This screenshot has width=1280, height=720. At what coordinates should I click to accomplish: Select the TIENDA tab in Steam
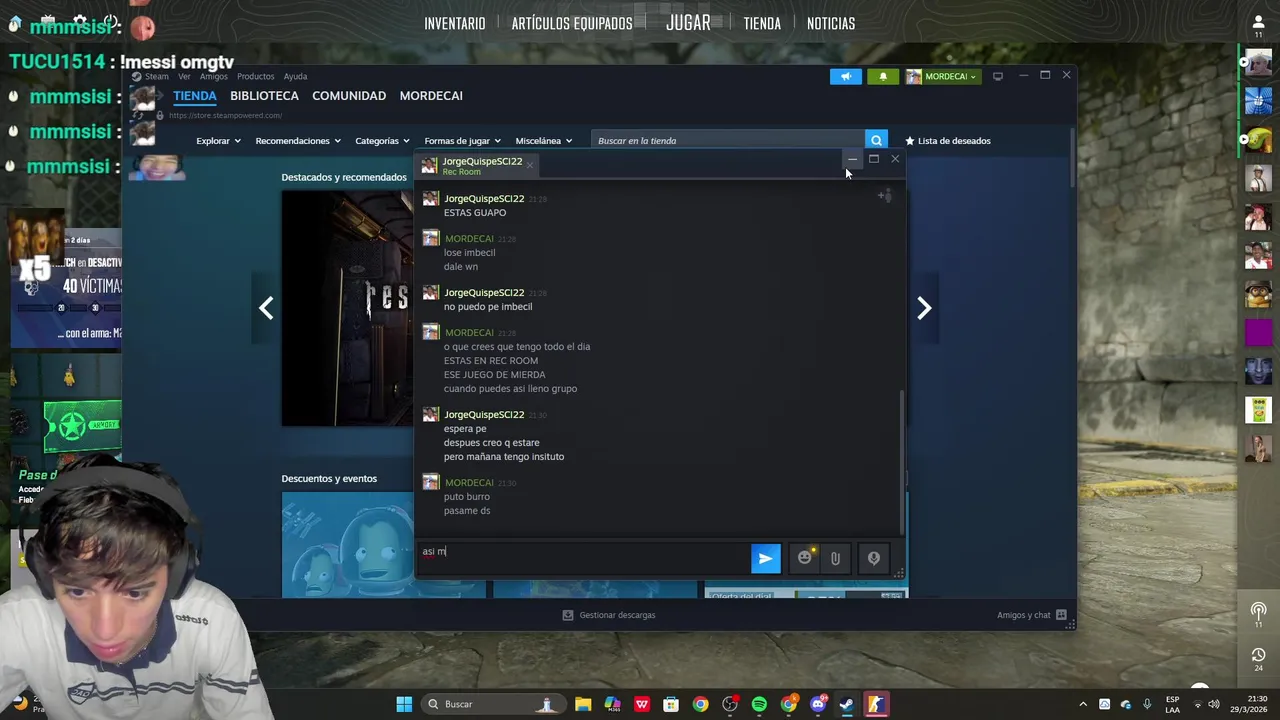coord(194,96)
